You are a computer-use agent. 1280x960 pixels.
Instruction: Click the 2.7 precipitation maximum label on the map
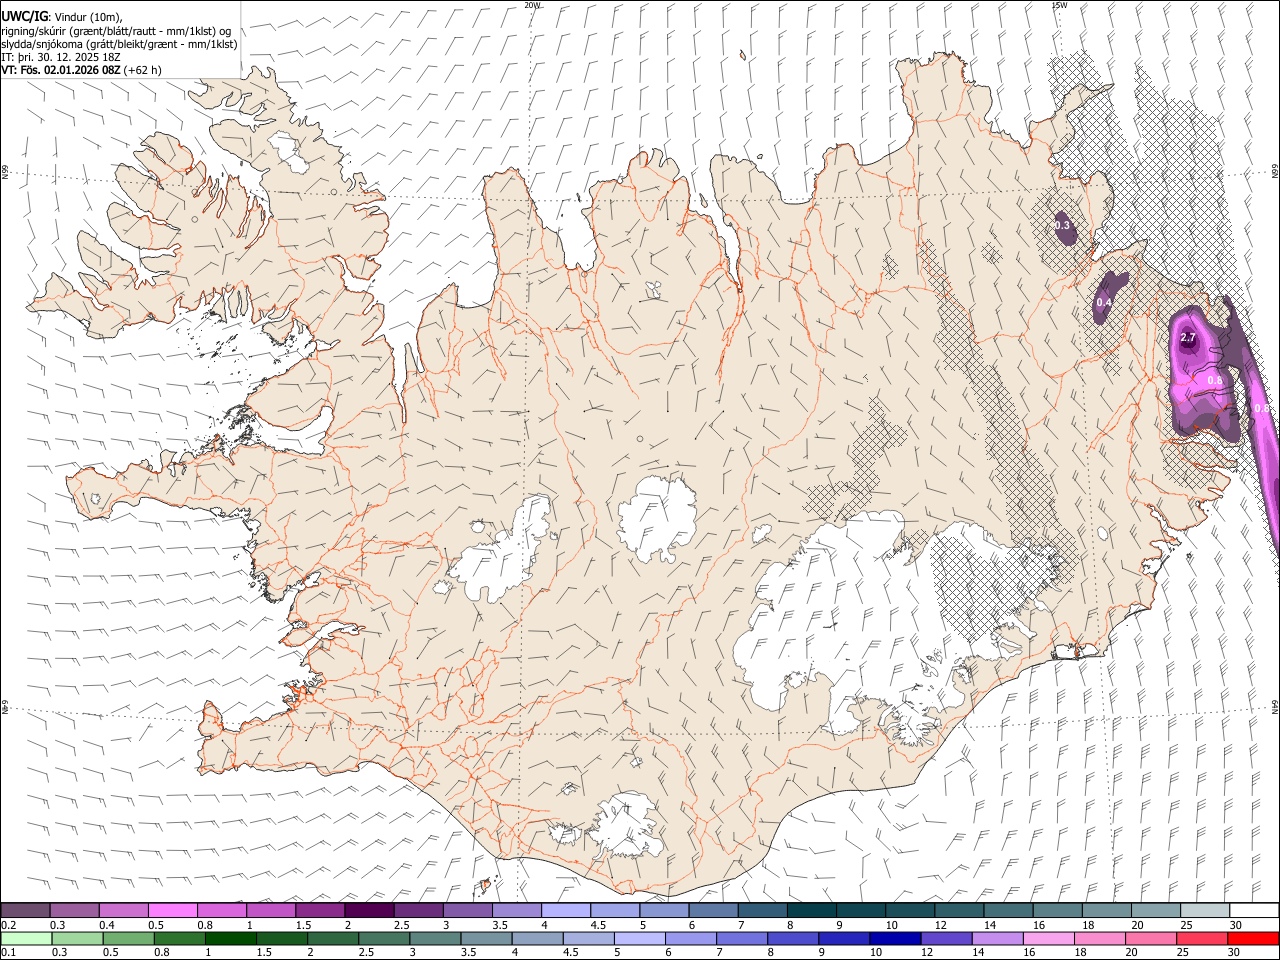coord(1188,338)
